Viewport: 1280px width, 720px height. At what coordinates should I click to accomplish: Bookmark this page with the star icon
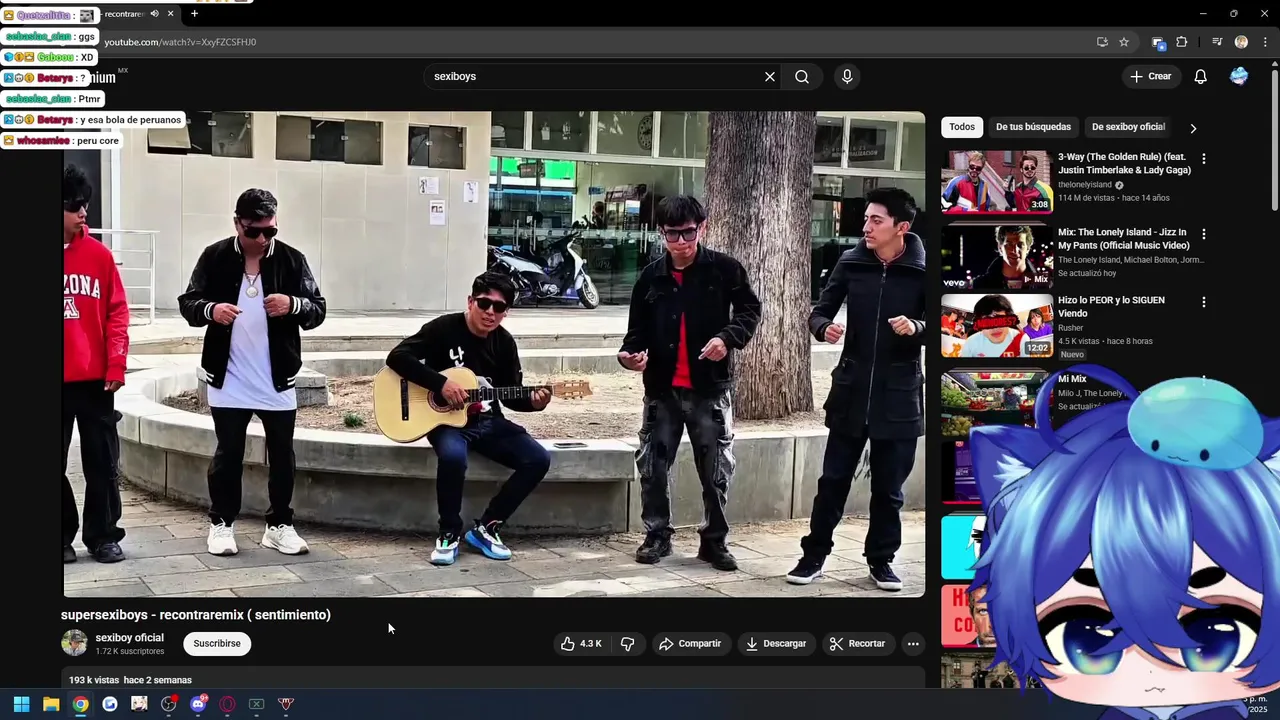pyautogui.click(x=1124, y=42)
